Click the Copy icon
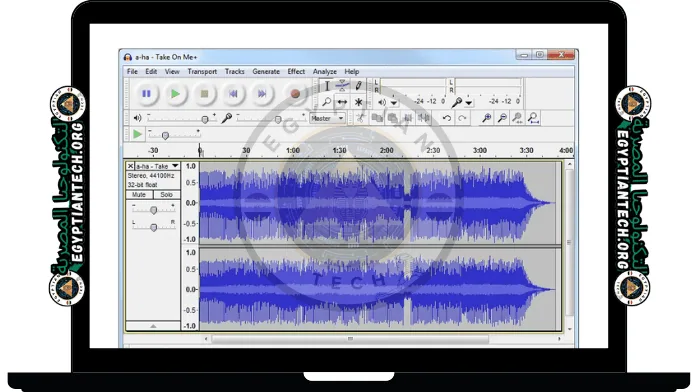The height and width of the screenshot is (392, 698). pos(377,118)
